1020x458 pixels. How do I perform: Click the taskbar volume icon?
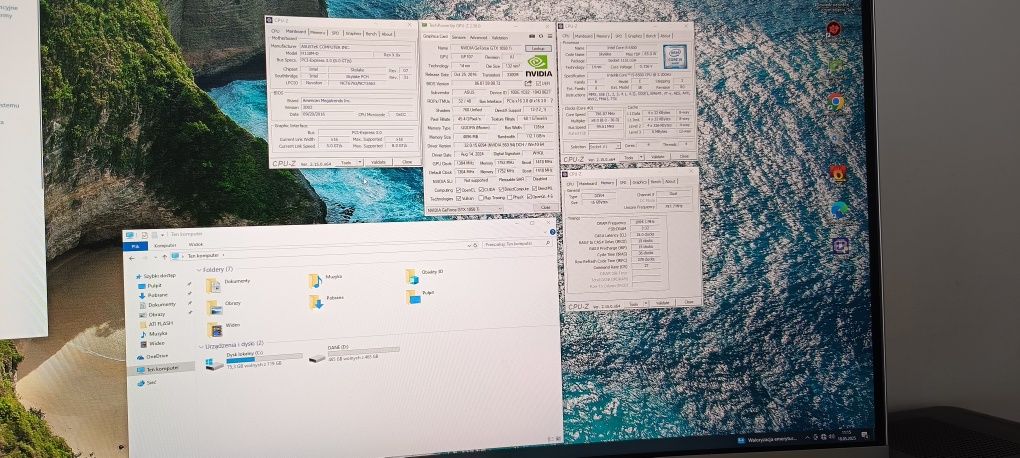[831, 437]
